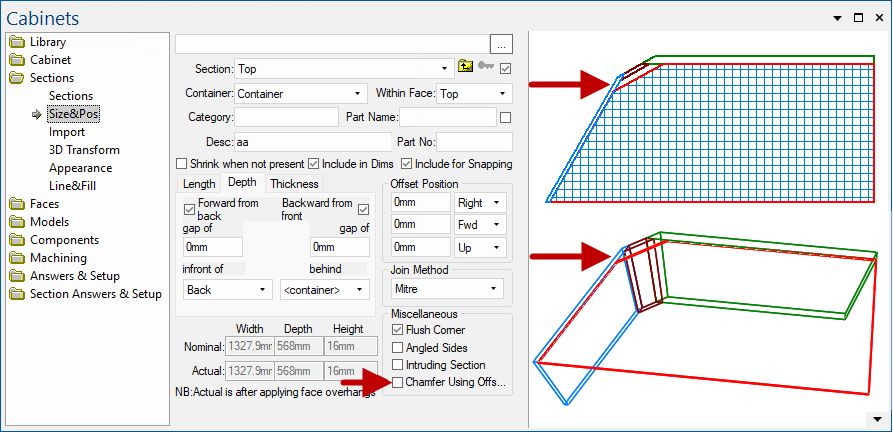The width and height of the screenshot is (893, 432).
Task: Click the Answers & Setup folder icon
Action: (x=17, y=276)
